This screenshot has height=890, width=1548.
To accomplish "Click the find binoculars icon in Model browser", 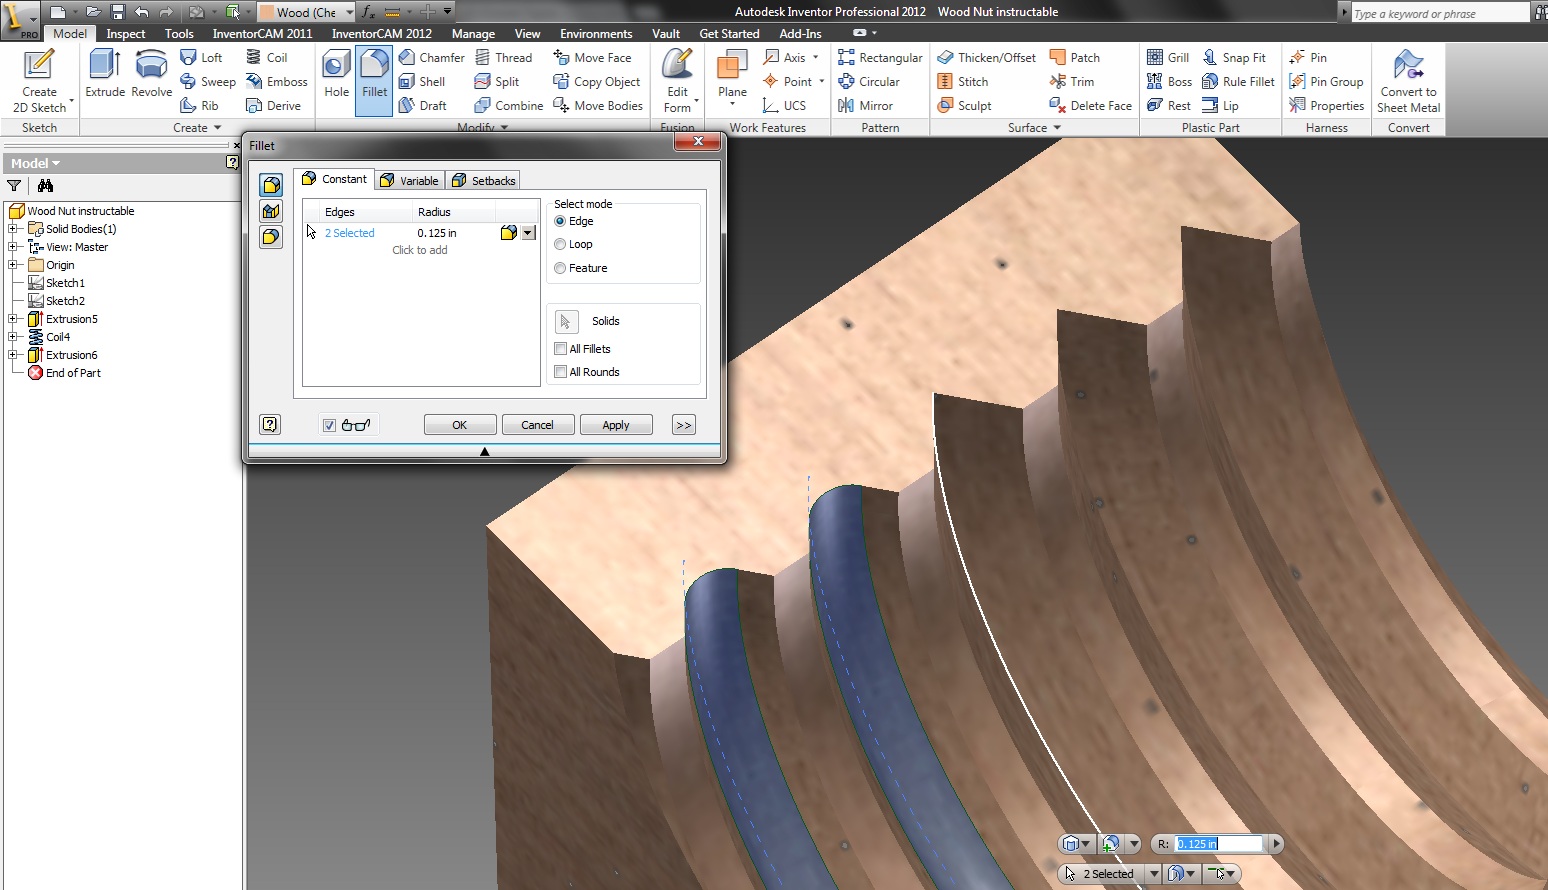I will (45, 186).
